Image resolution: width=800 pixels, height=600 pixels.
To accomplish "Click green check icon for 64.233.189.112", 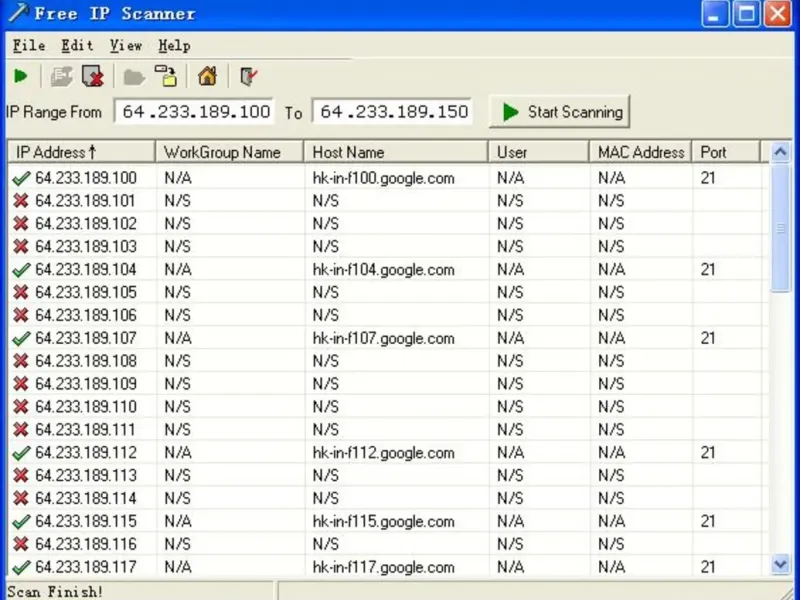I will click(21, 453).
